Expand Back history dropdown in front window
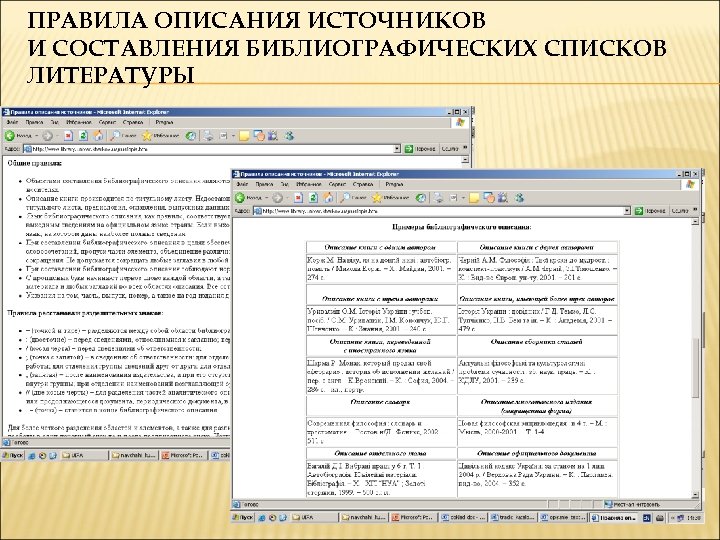 tap(267, 198)
